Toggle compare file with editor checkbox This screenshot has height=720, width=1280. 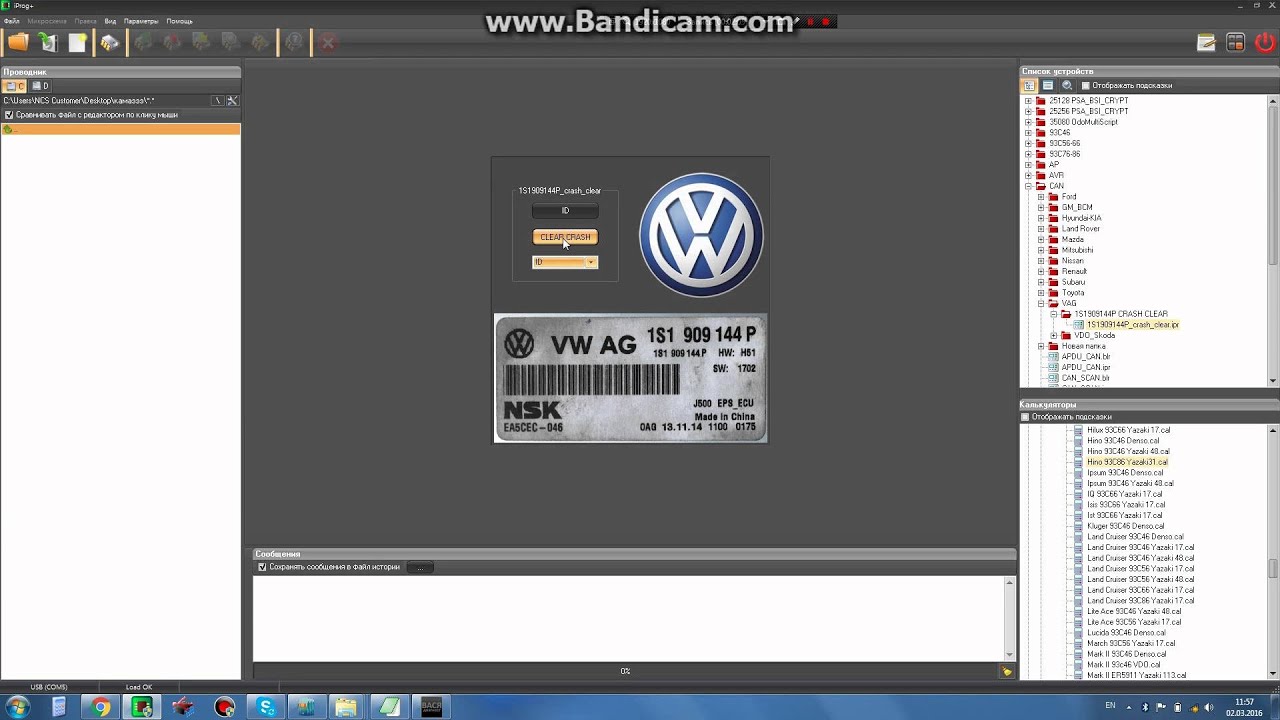coord(9,115)
